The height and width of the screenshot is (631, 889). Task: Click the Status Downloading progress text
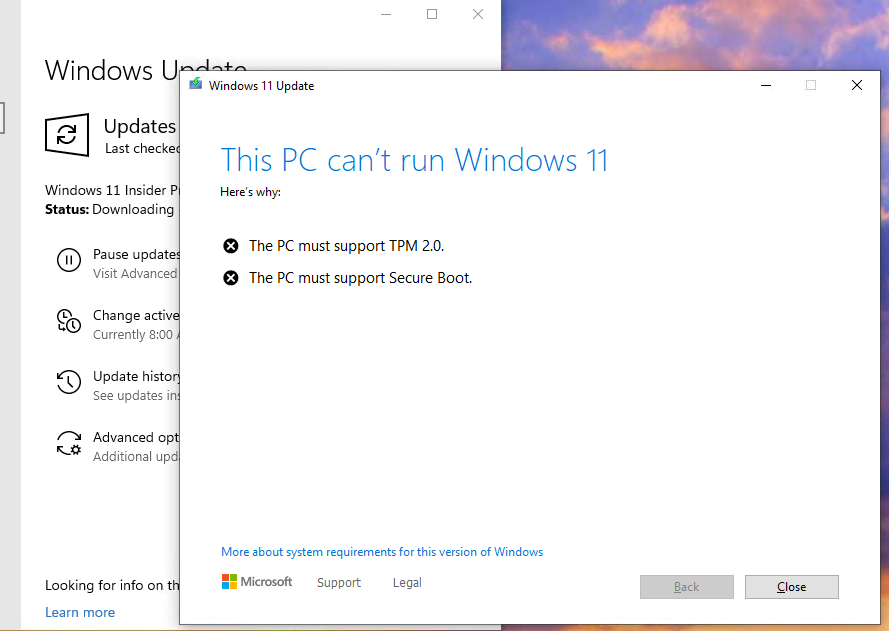tap(110, 209)
